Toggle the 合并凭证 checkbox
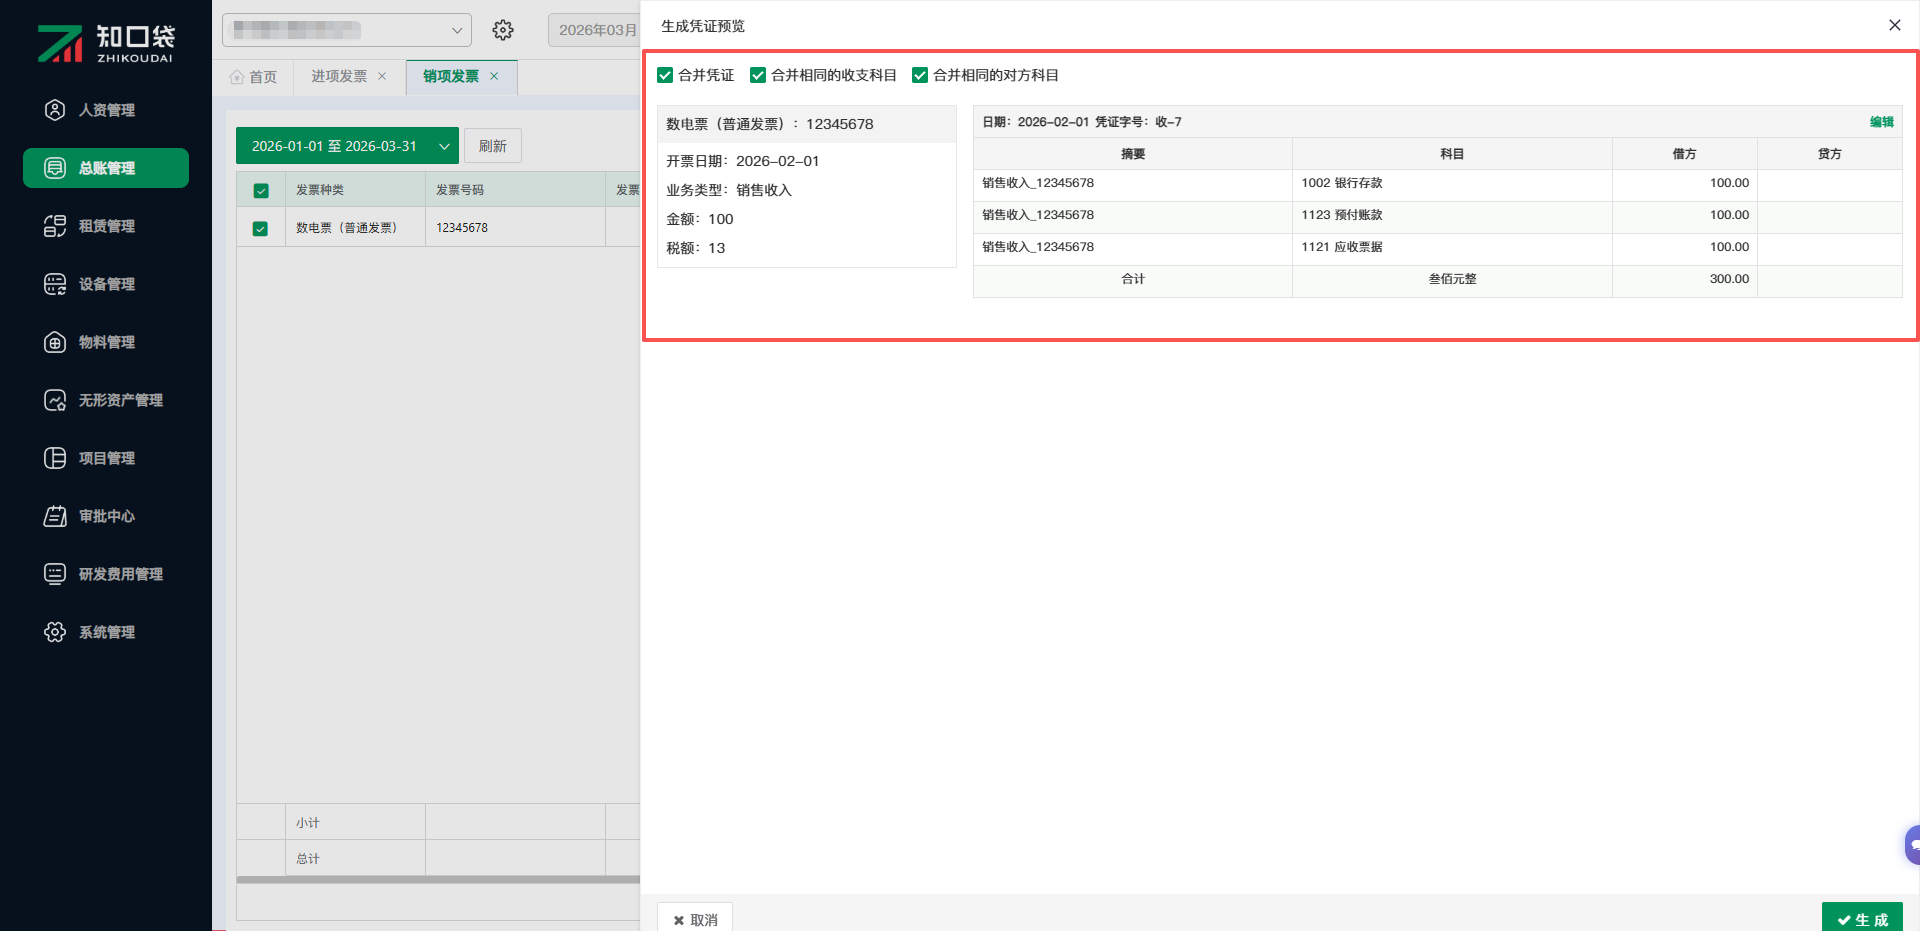Screen dimensions: 1920x931 (x=665, y=75)
